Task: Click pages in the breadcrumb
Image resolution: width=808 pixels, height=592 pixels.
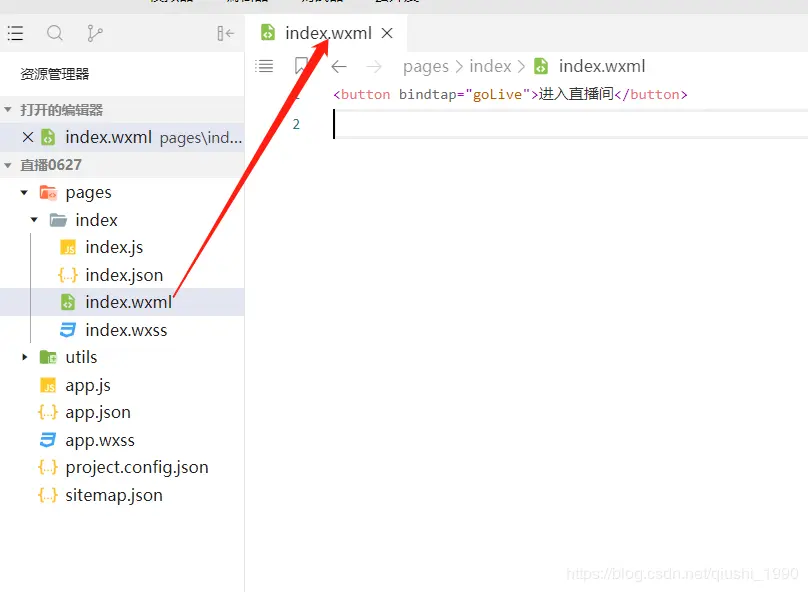Action: pos(426,66)
